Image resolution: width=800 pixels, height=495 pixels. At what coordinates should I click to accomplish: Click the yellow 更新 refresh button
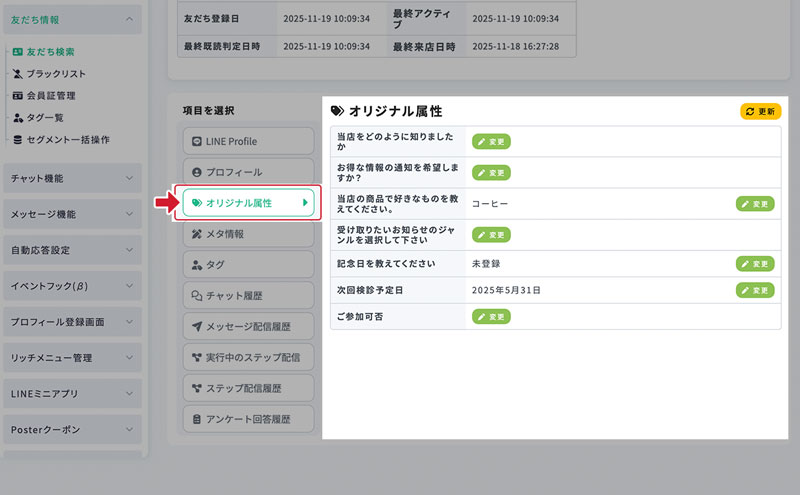pos(760,111)
